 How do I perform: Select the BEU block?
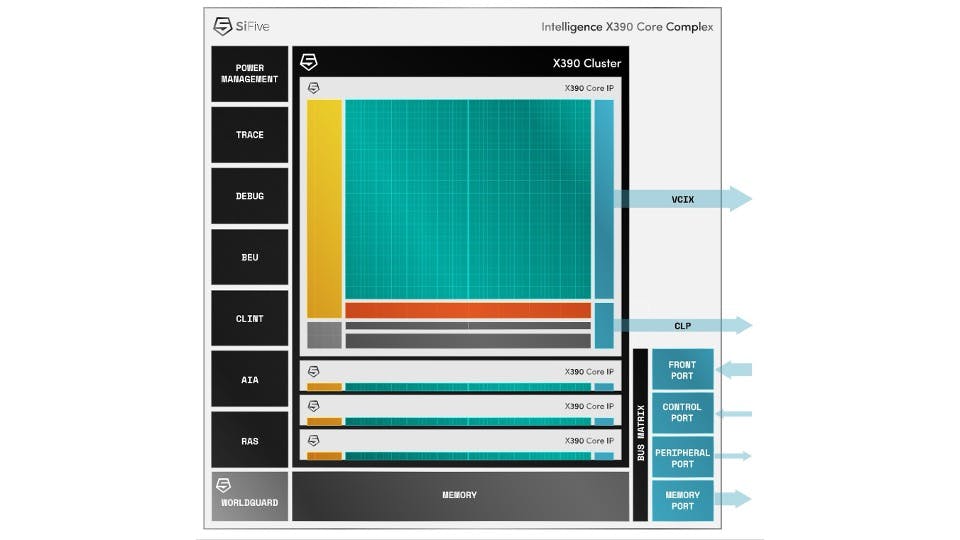coord(250,257)
